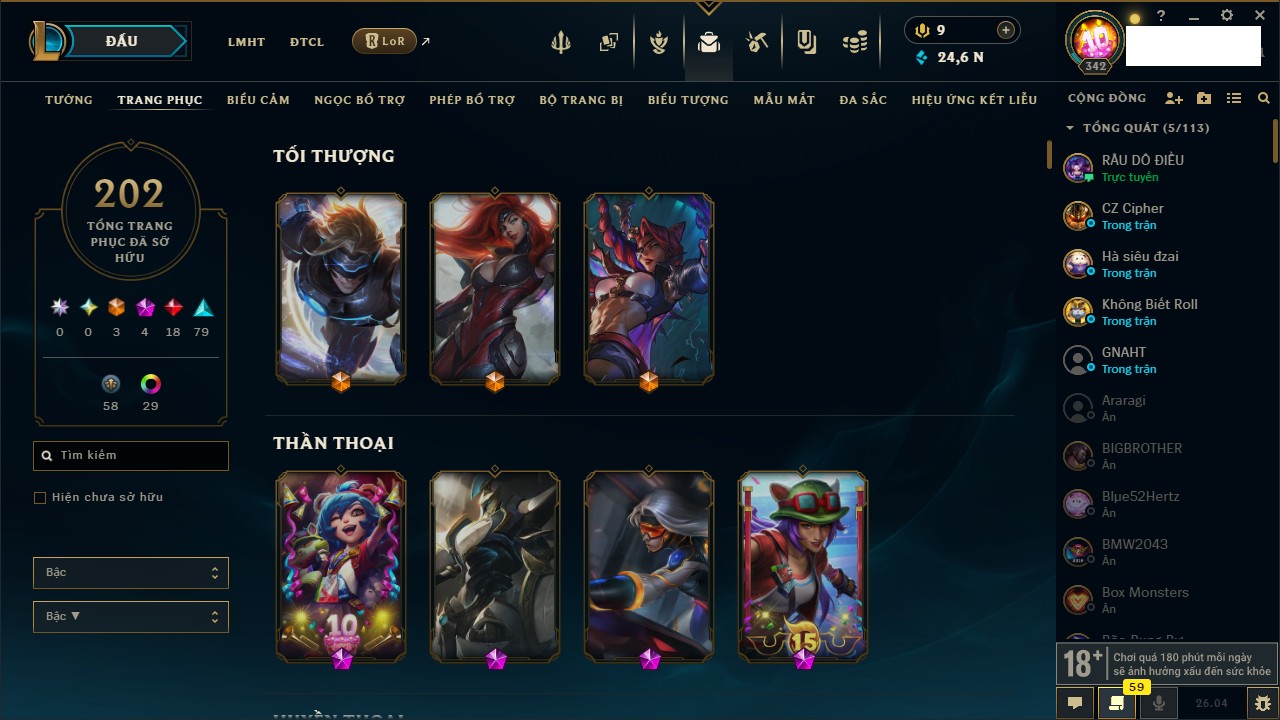Open the Hextech Crafting hammer icon
Image resolution: width=1280 pixels, height=720 pixels.
coord(757,42)
